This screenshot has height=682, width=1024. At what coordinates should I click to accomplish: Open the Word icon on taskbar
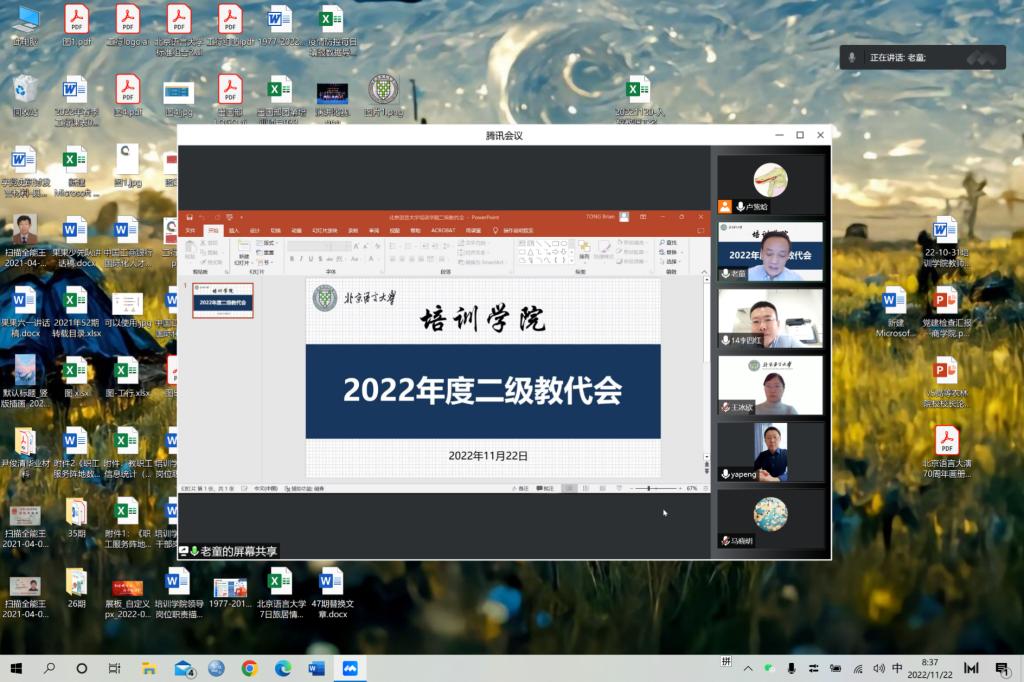click(x=316, y=668)
